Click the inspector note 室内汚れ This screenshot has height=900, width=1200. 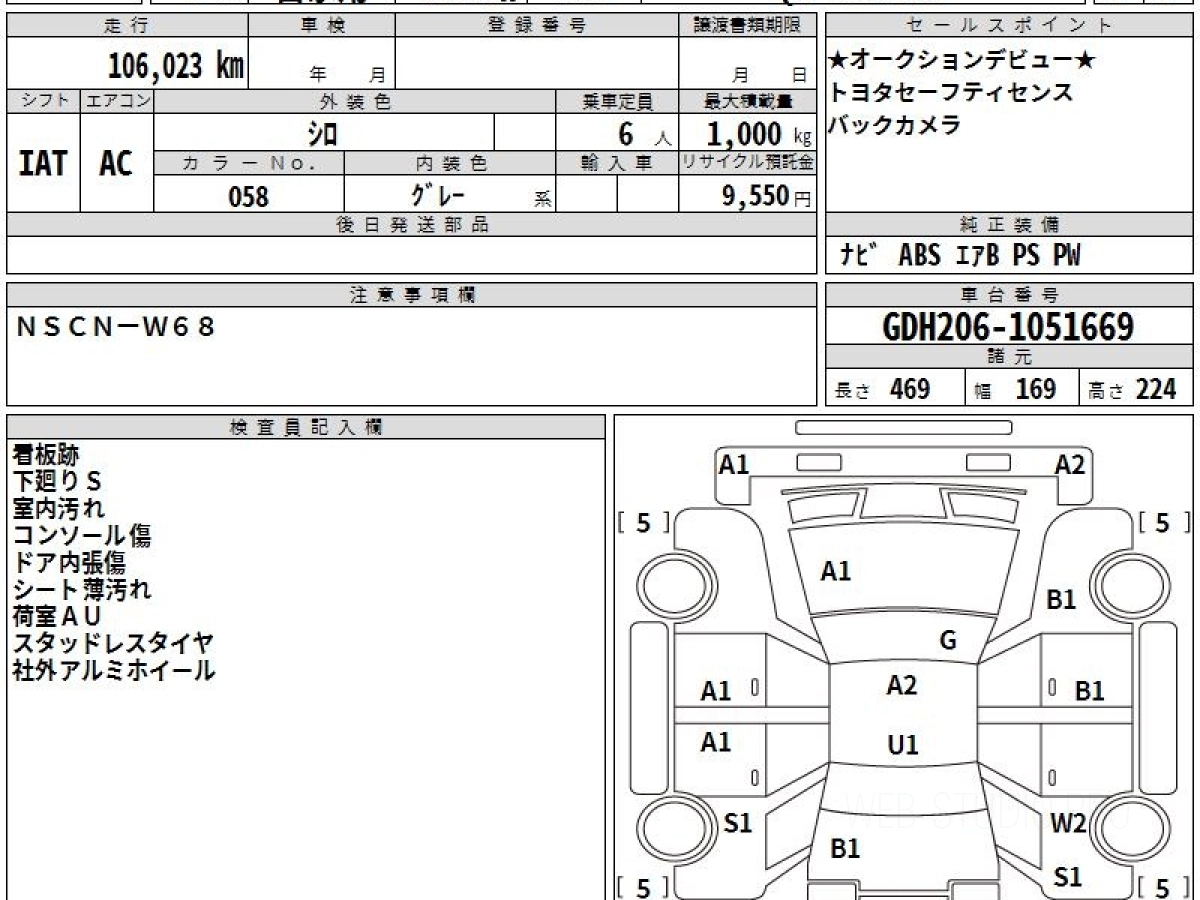pyautogui.click(x=58, y=508)
